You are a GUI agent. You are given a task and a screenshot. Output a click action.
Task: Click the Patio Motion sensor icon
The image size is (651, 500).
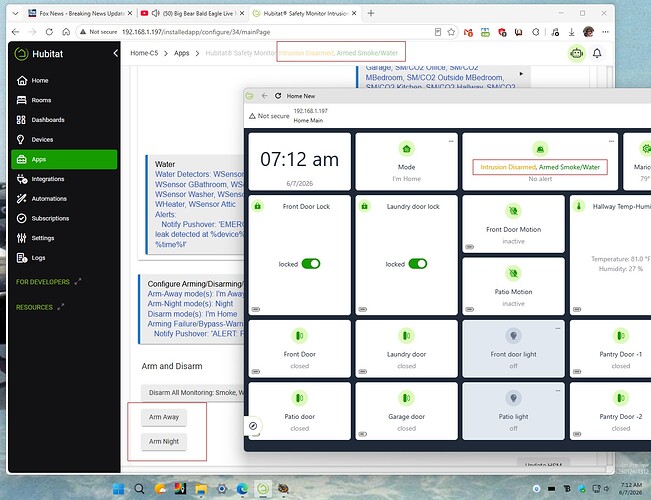(x=513, y=273)
